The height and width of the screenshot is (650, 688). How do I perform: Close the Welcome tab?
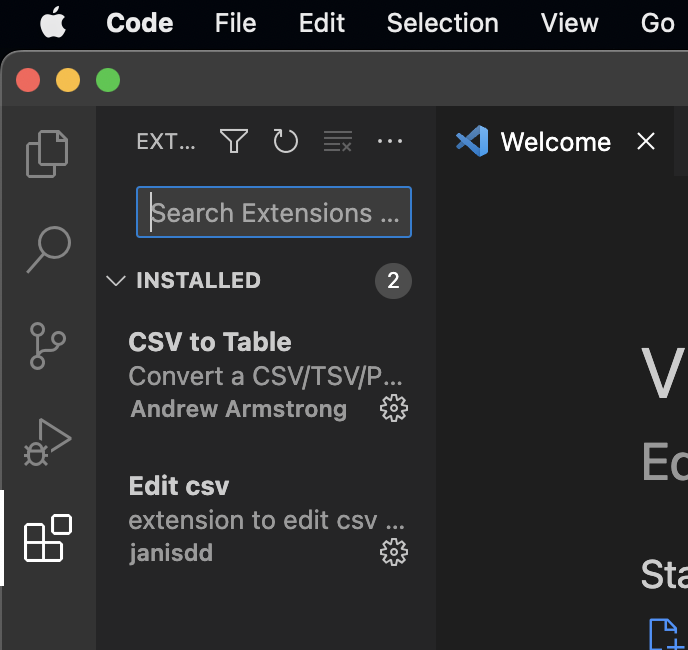pyautogui.click(x=646, y=142)
